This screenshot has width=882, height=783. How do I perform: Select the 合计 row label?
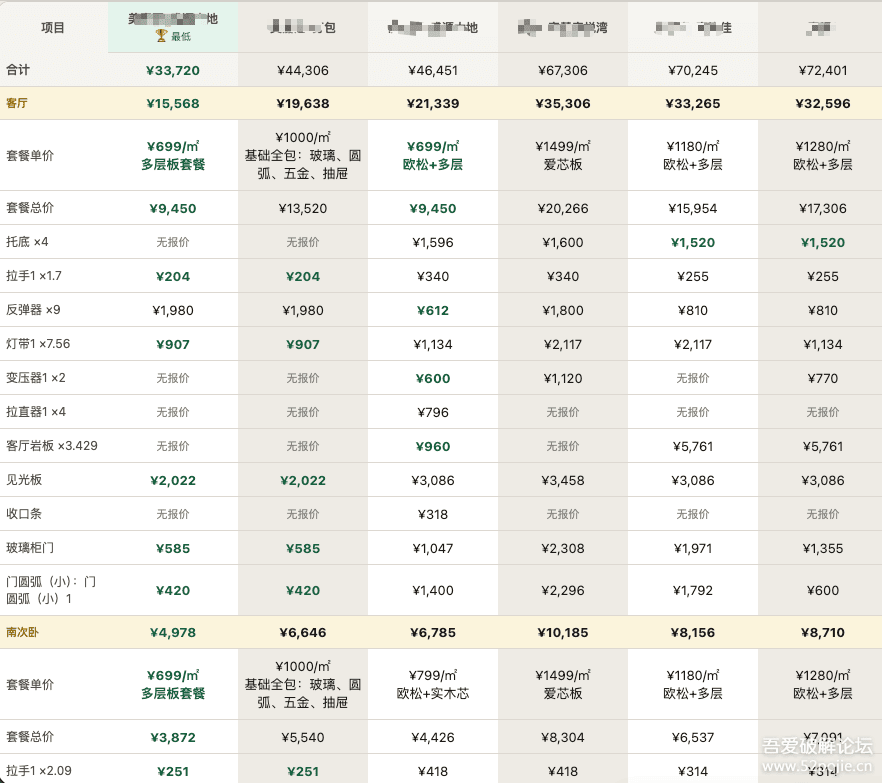[17, 70]
